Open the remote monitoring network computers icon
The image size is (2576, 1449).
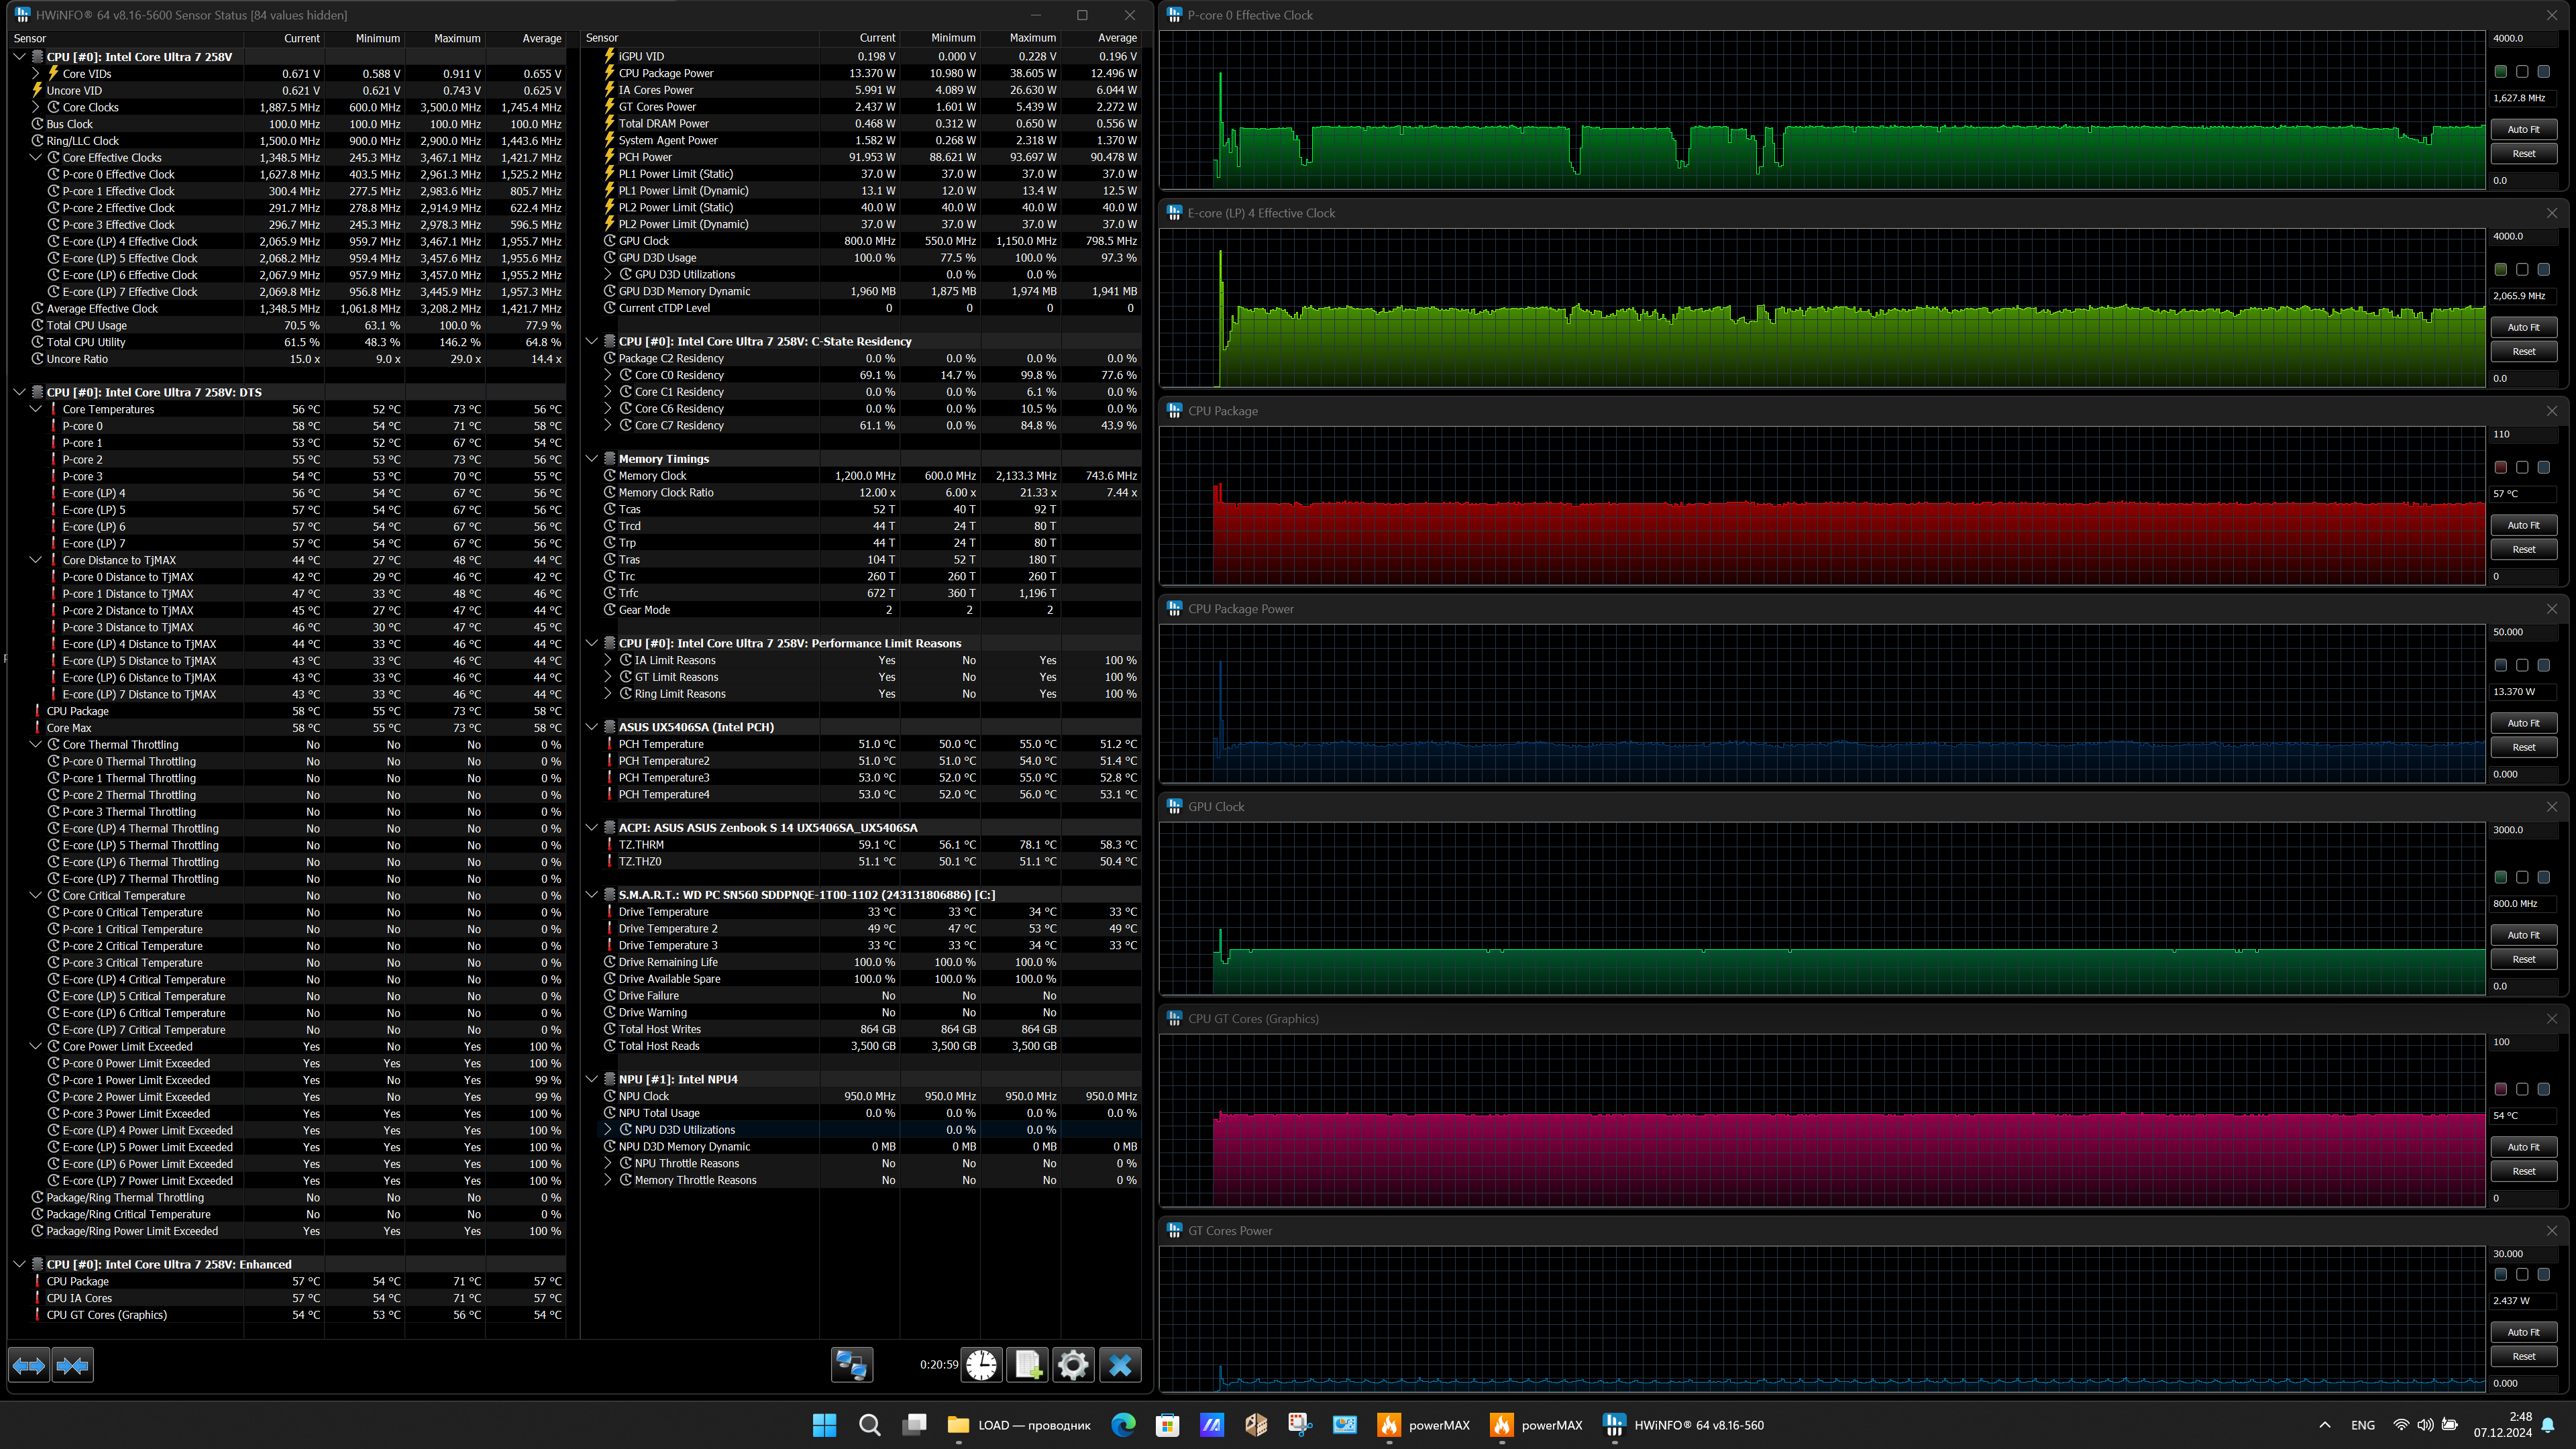tap(851, 1365)
